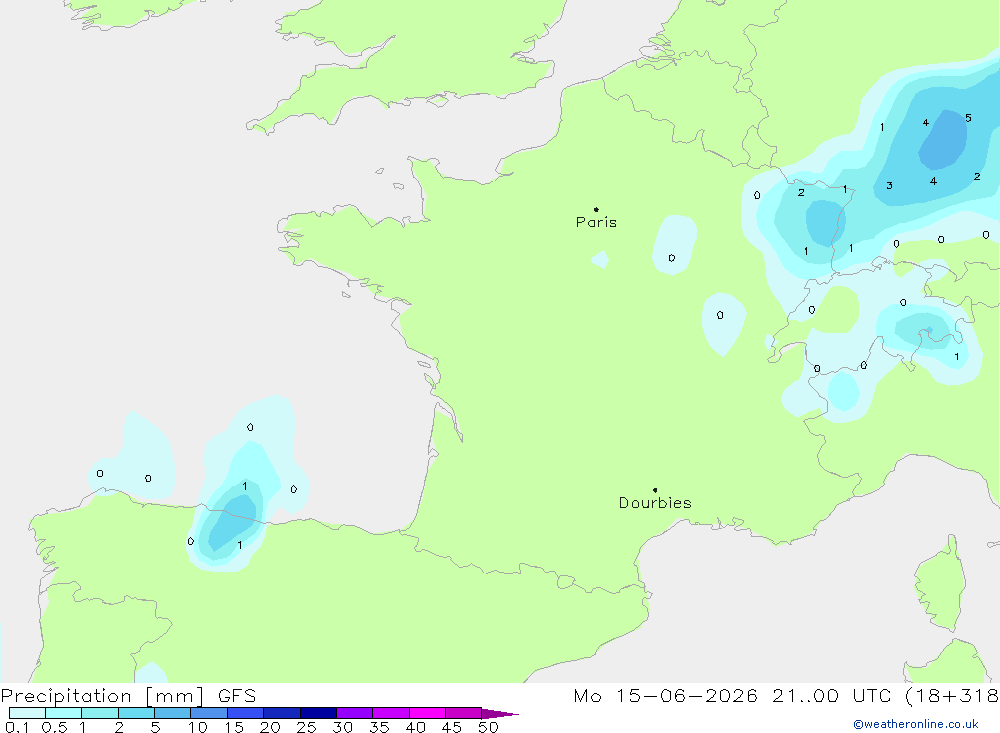Click the 2–5 mm legend color swatch
Screen dimensions: 1000x733
(x=136, y=713)
